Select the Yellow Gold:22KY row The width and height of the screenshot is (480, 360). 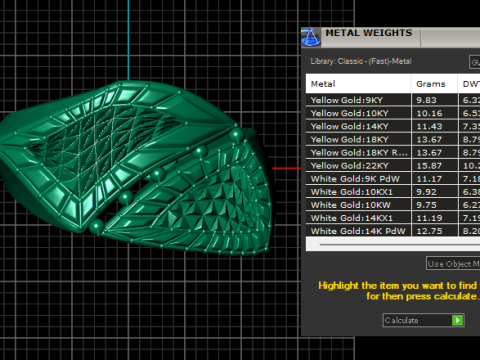[x=393, y=166]
